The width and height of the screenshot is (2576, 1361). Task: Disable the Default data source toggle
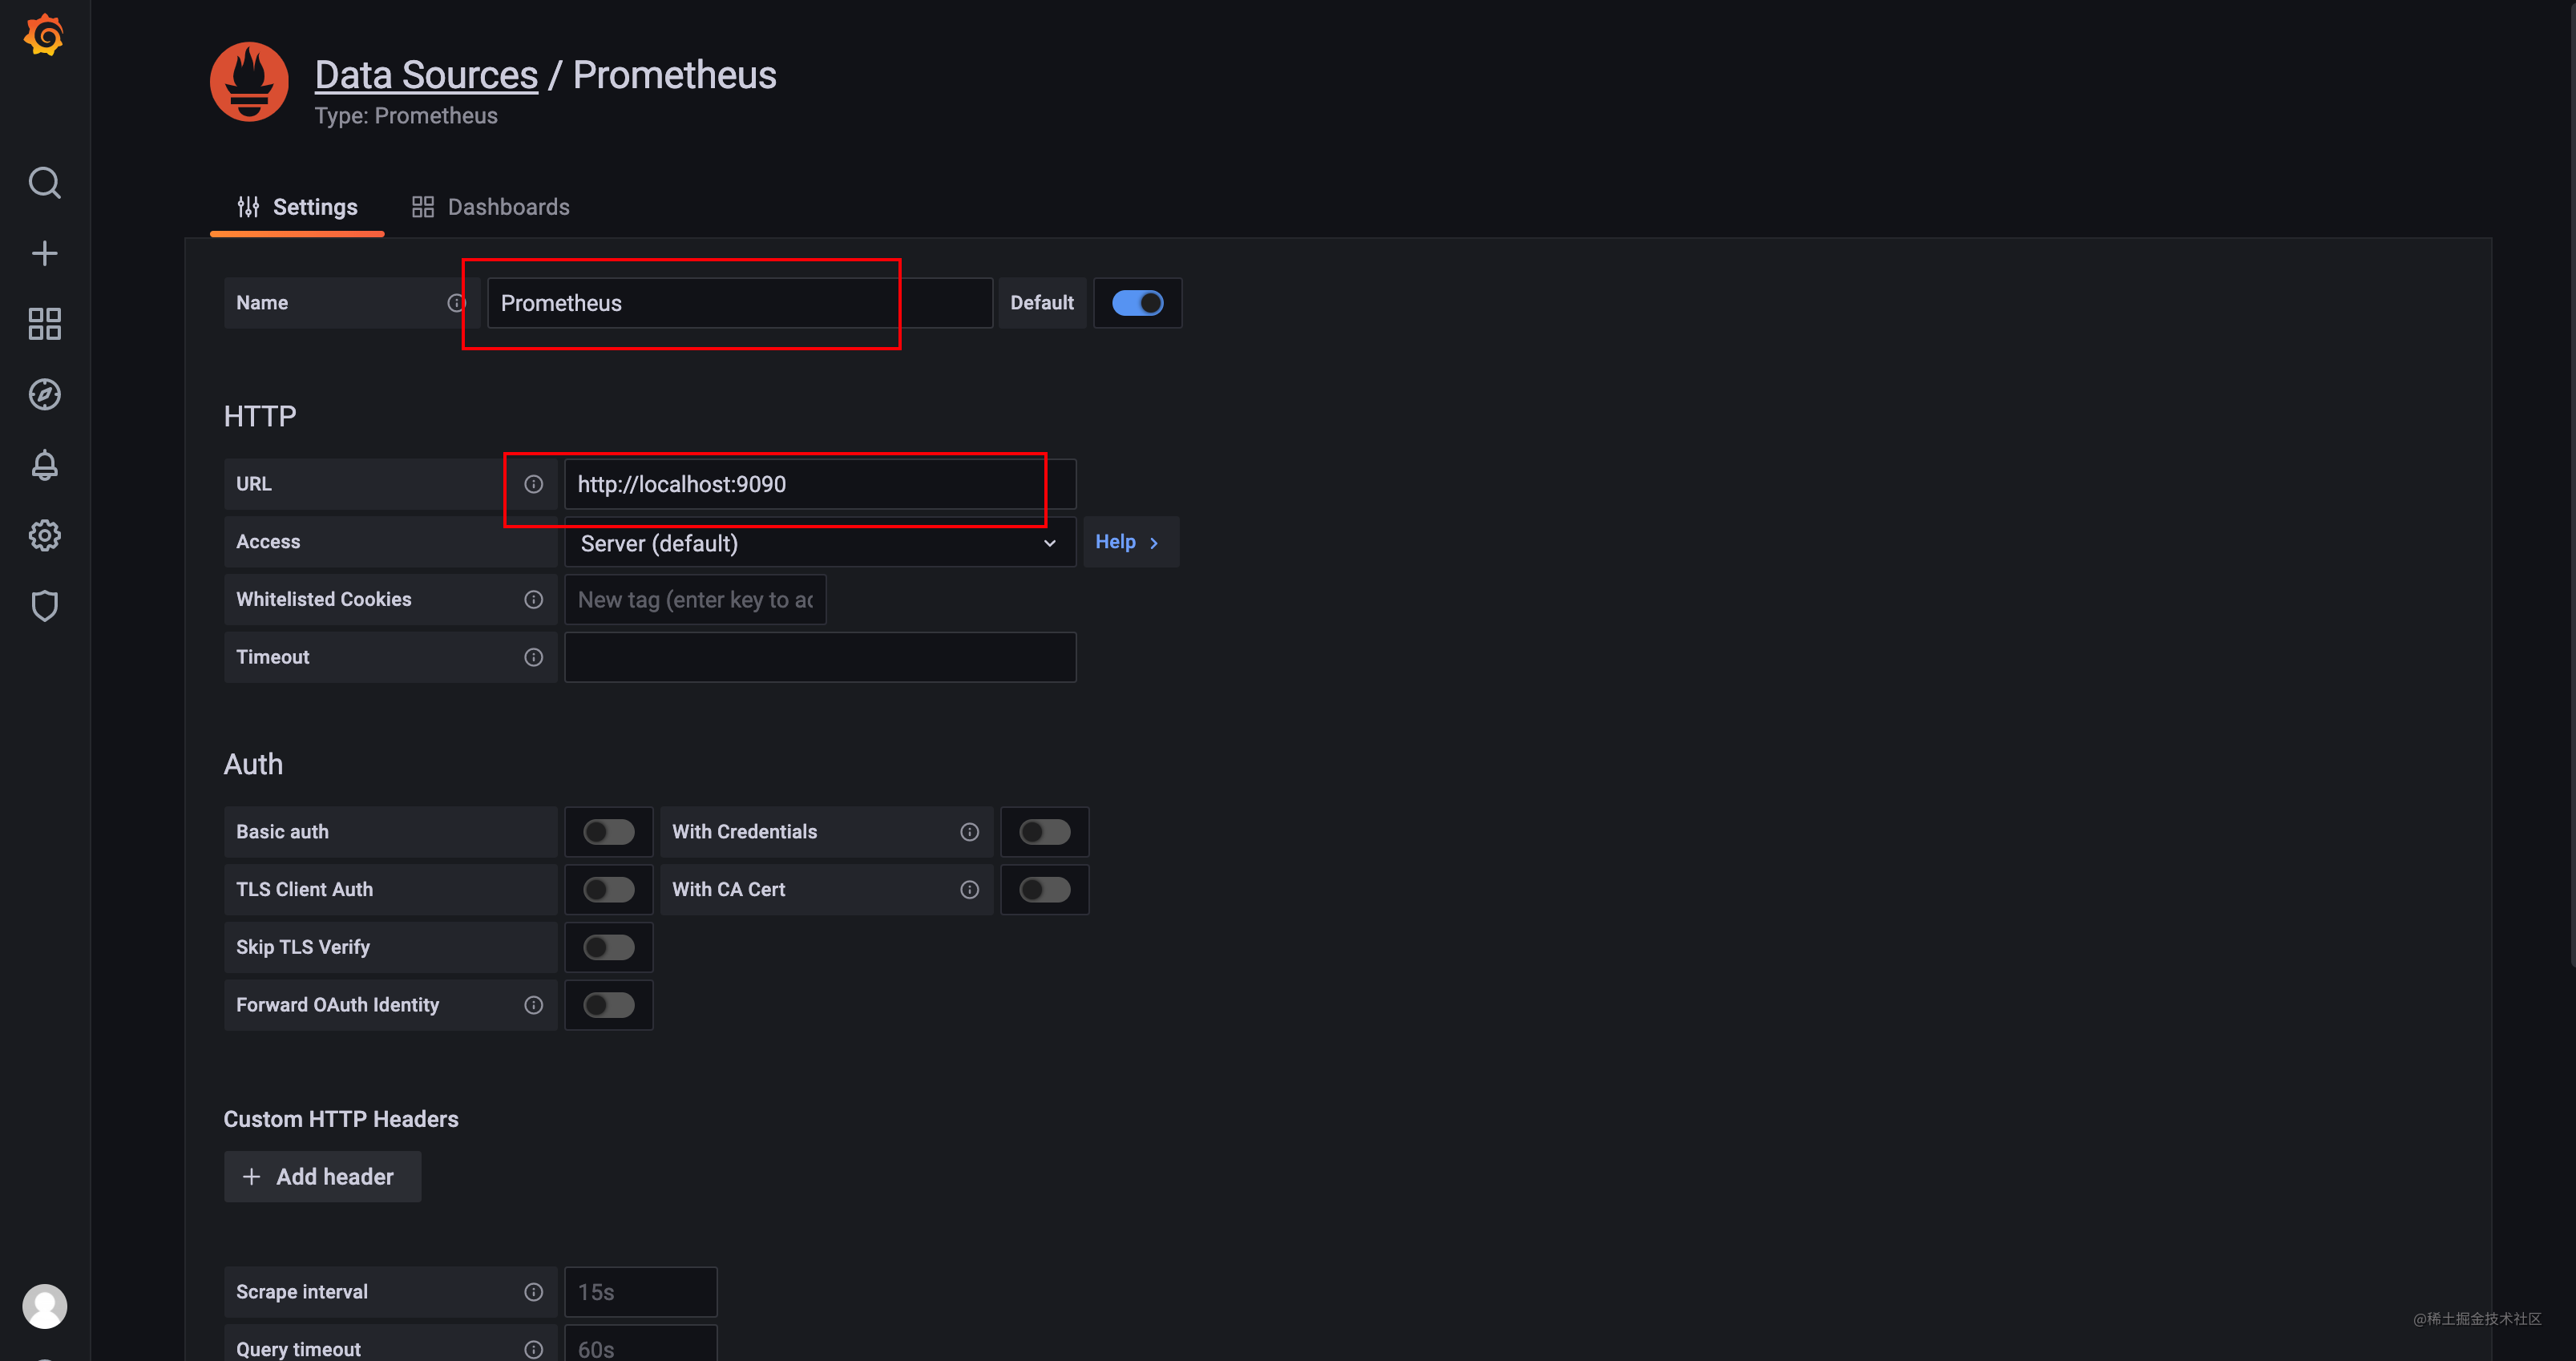1137,303
